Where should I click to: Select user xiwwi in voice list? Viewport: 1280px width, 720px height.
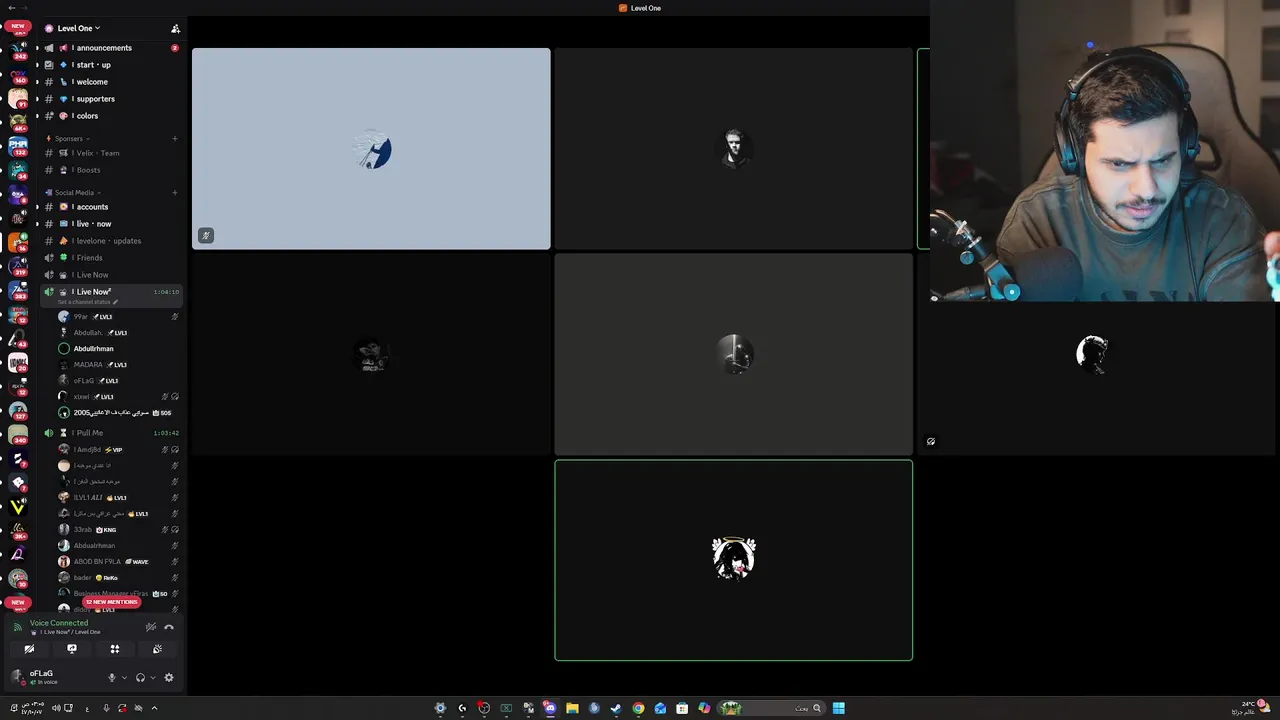[x=118, y=397]
